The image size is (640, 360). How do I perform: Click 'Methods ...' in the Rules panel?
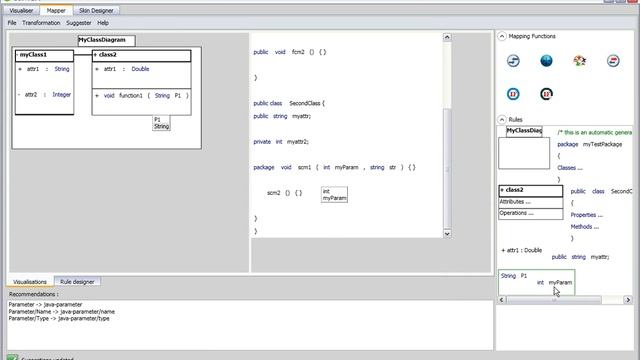coord(584,227)
